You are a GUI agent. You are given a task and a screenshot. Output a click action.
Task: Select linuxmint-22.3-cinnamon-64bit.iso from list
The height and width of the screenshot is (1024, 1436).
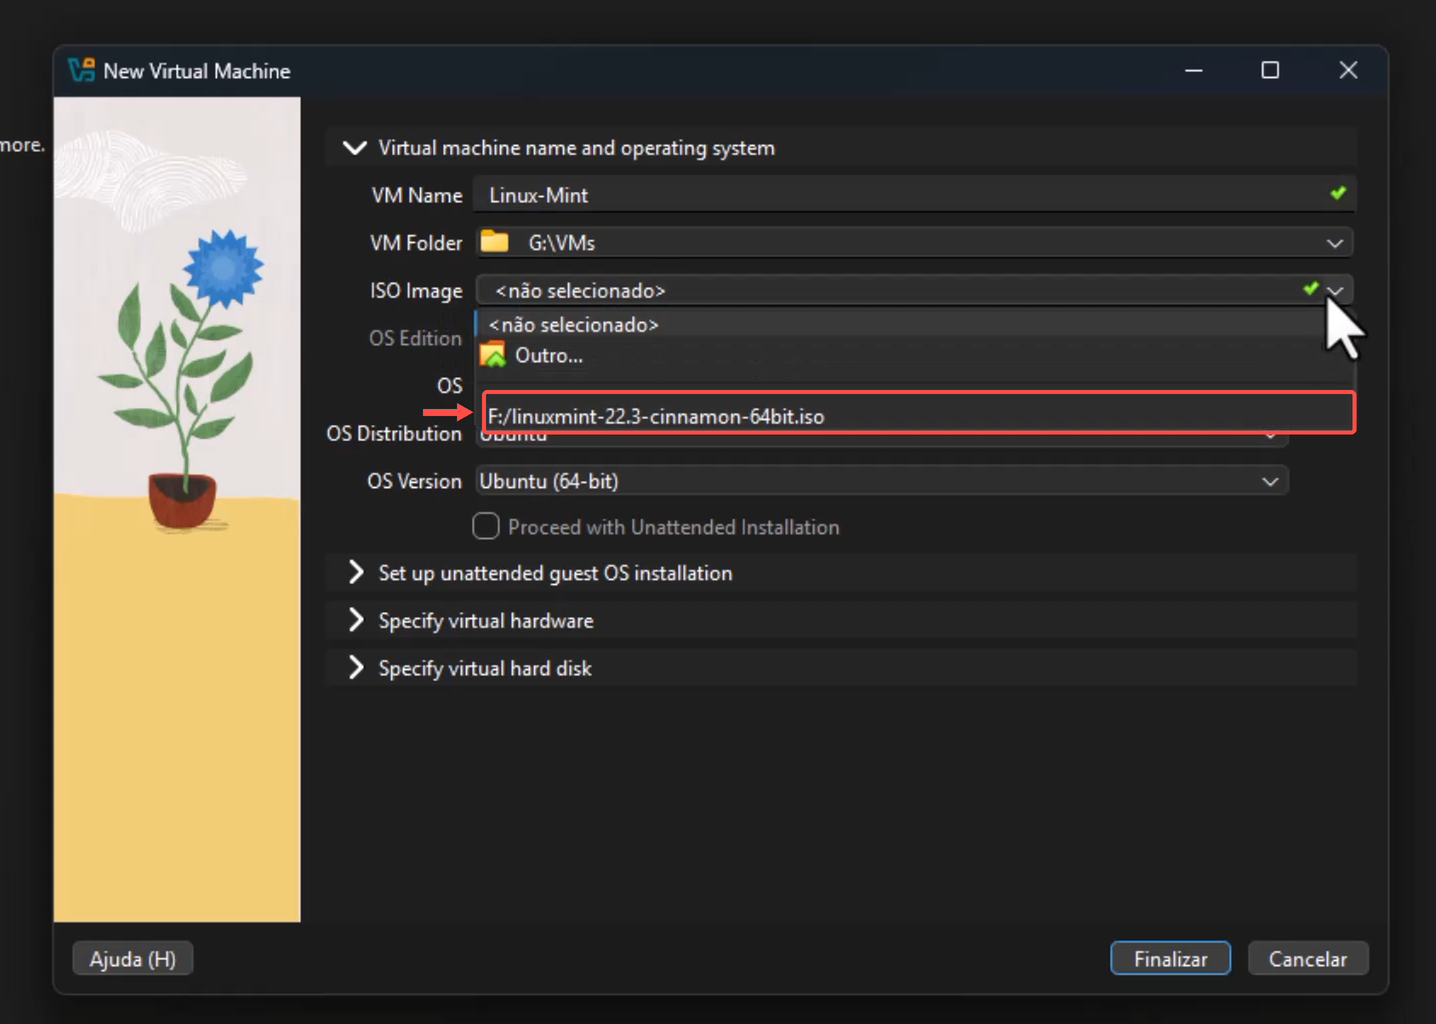[x=917, y=416]
